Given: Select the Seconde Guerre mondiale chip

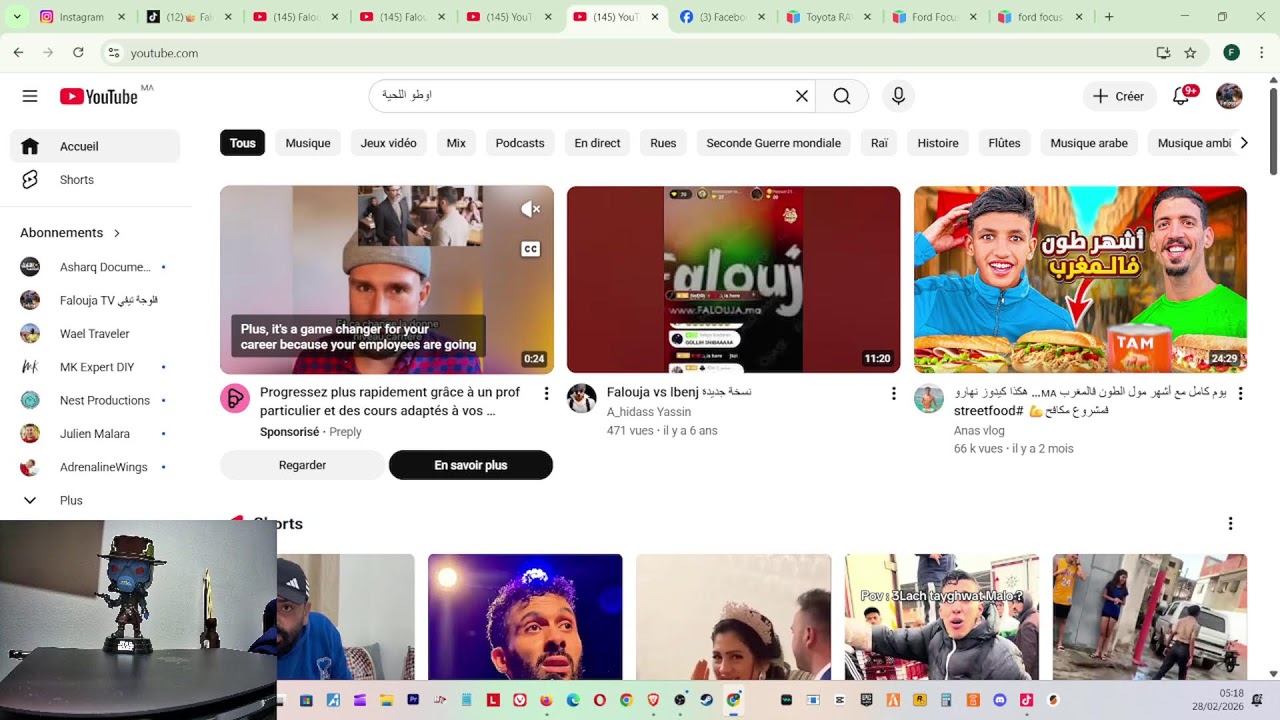Looking at the screenshot, I should [x=773, y=143].
